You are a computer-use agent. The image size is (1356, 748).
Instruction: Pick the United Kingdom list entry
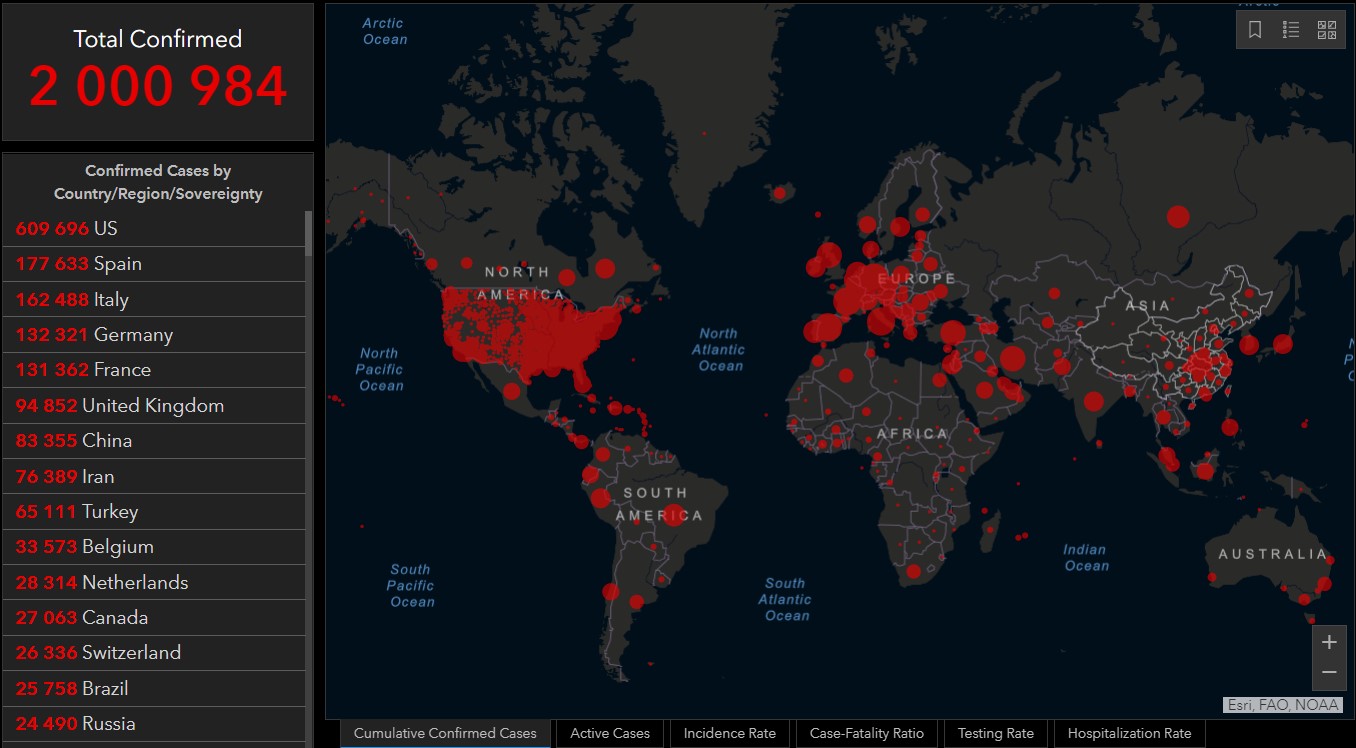tap(154, 406)
